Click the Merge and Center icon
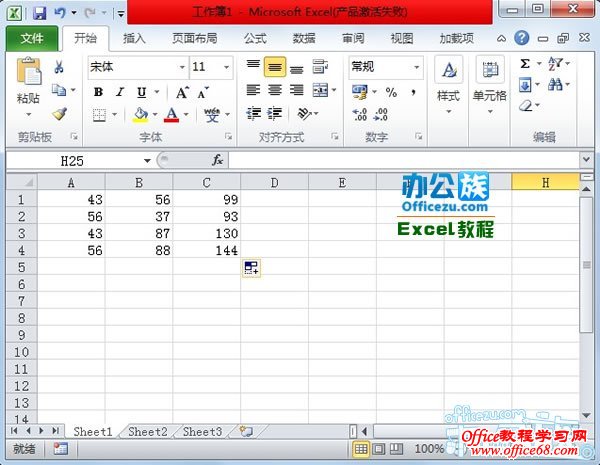This screenshot has width=600, height=465. click(320, 90)
